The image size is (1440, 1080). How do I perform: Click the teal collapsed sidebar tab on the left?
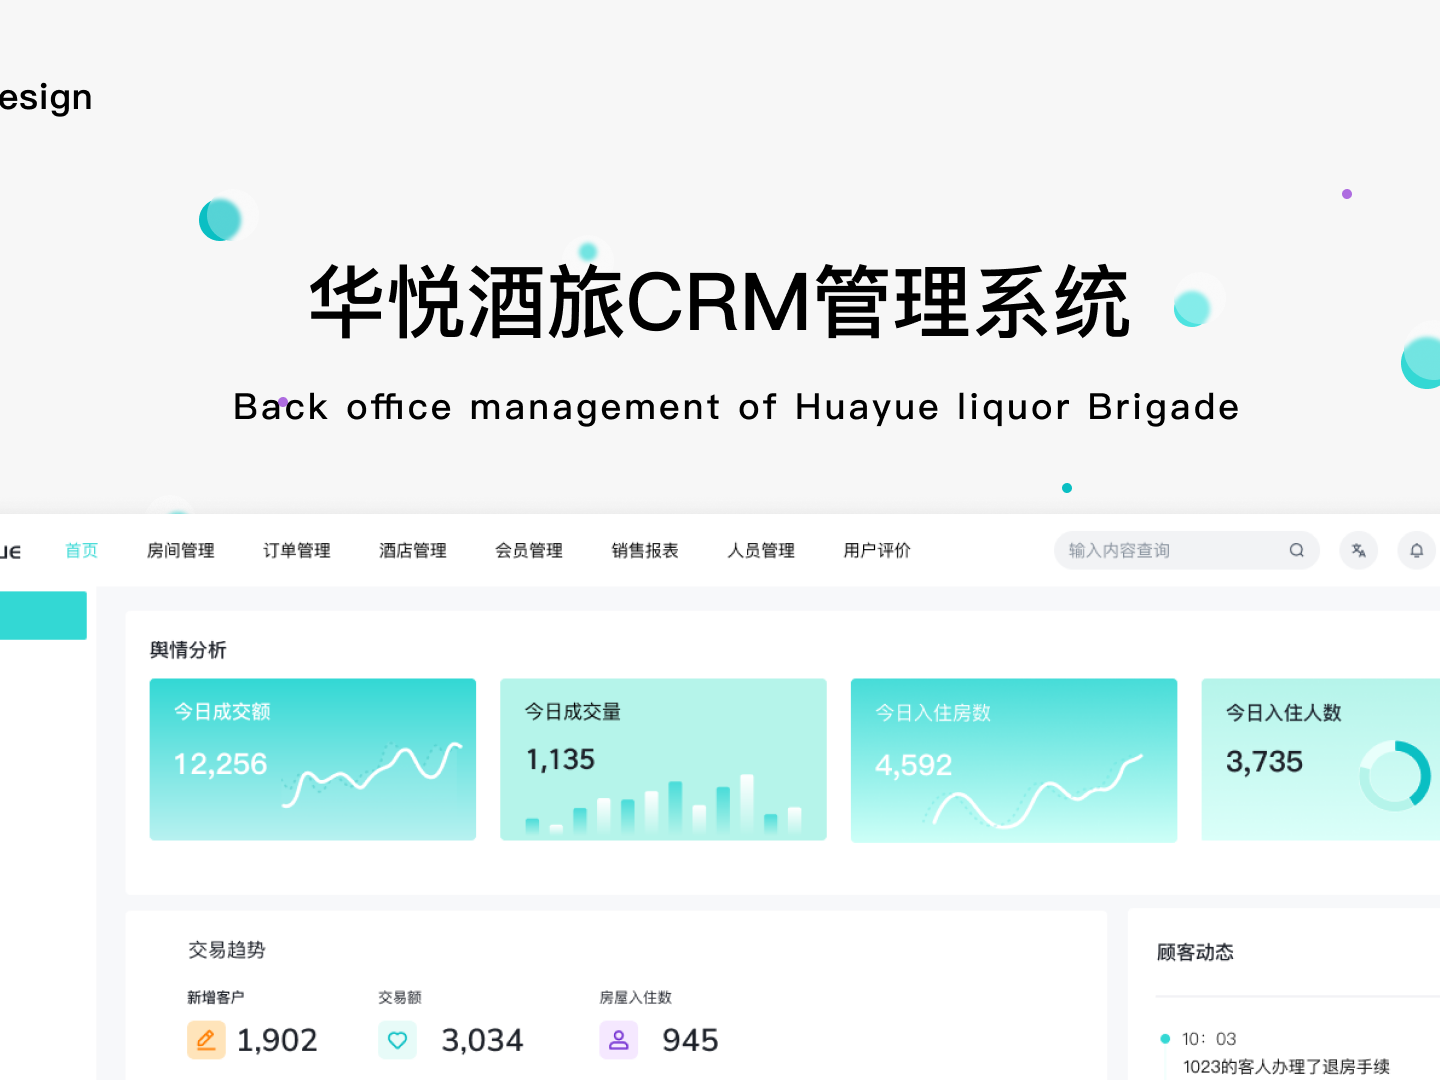coord(42,615)
